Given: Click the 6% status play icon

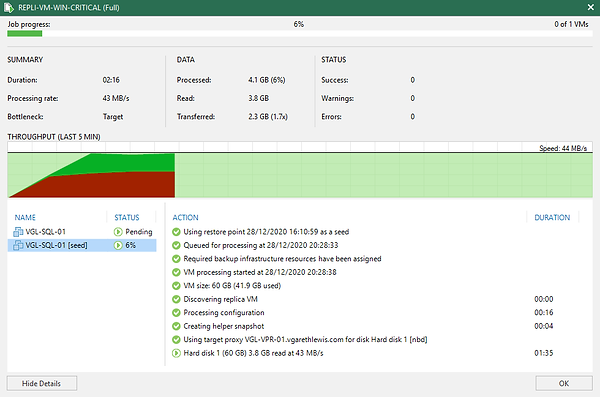Looking at the screenshot, I should coord(118,245).
